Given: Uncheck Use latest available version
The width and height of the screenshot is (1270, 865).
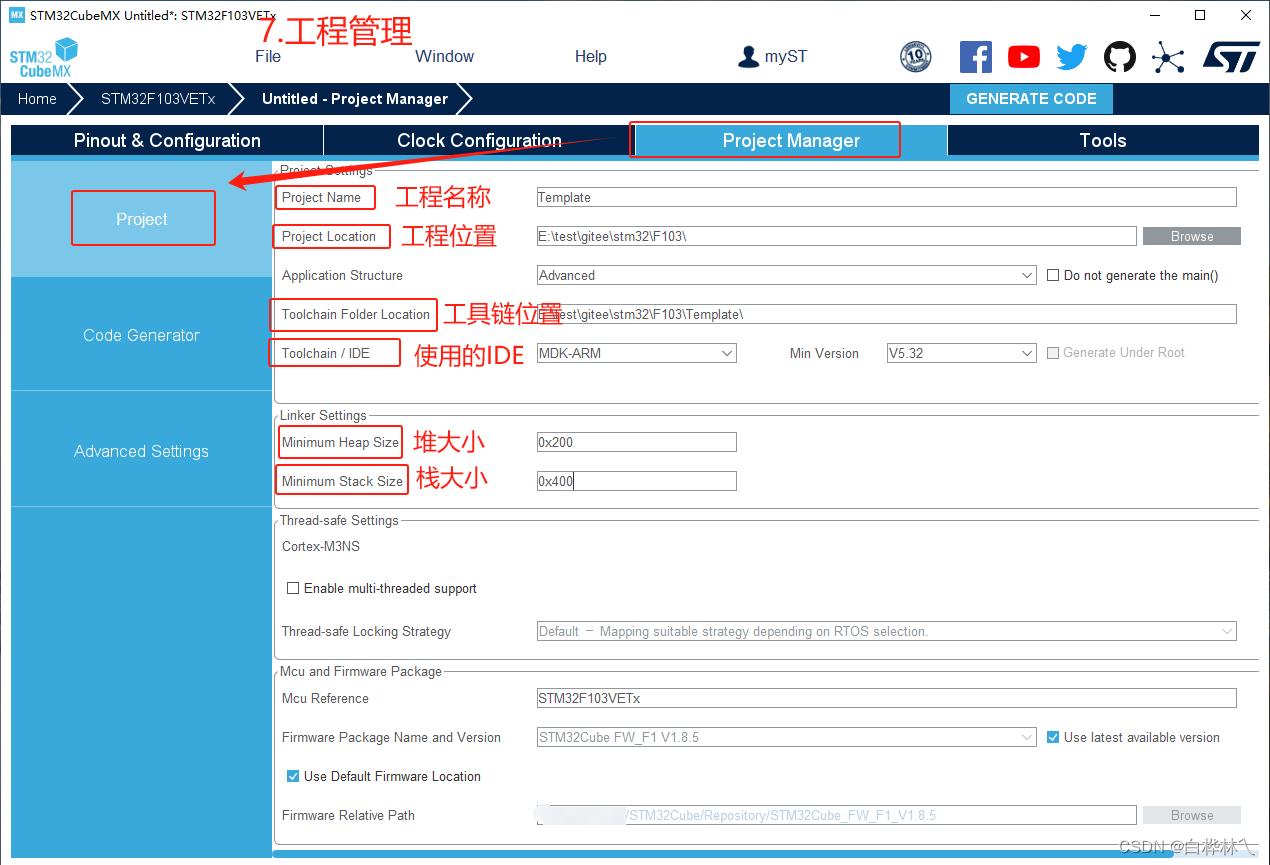Looking at the screenshot, I should [x=1053, y=737].
